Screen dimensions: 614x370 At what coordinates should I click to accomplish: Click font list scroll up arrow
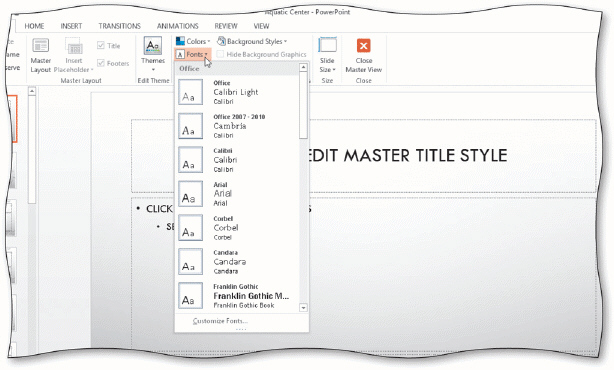[x=303, y=67]
